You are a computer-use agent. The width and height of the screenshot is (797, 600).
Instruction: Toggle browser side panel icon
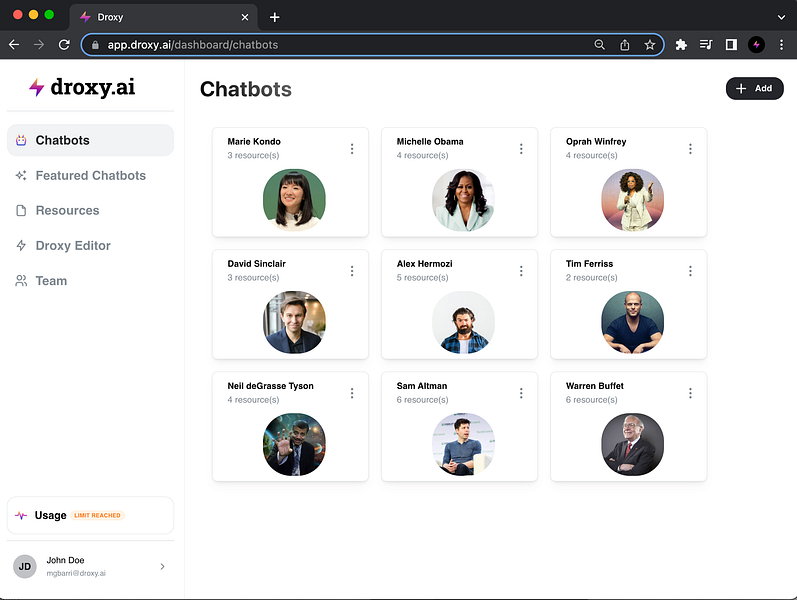731,45
